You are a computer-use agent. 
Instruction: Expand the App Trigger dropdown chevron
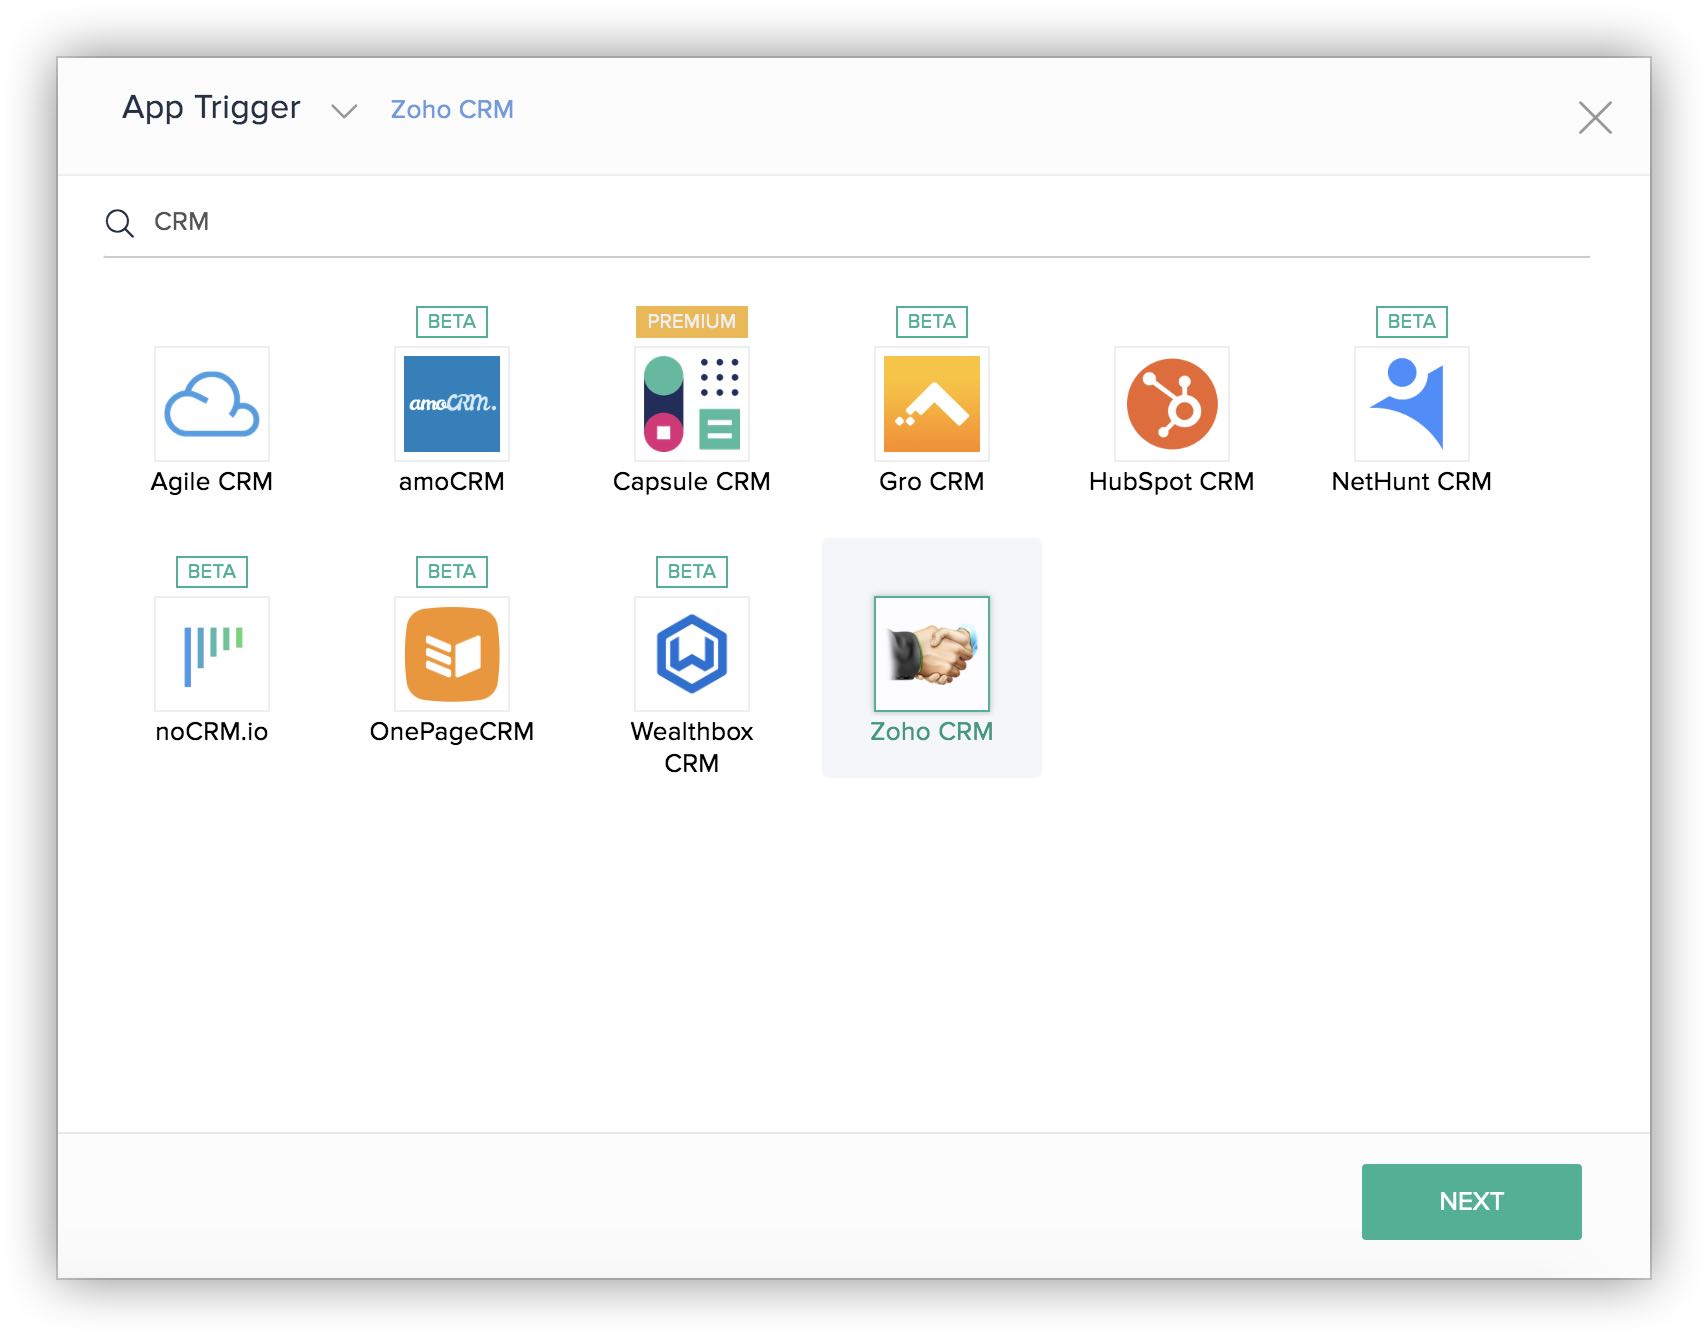click(x=344, y=111)
